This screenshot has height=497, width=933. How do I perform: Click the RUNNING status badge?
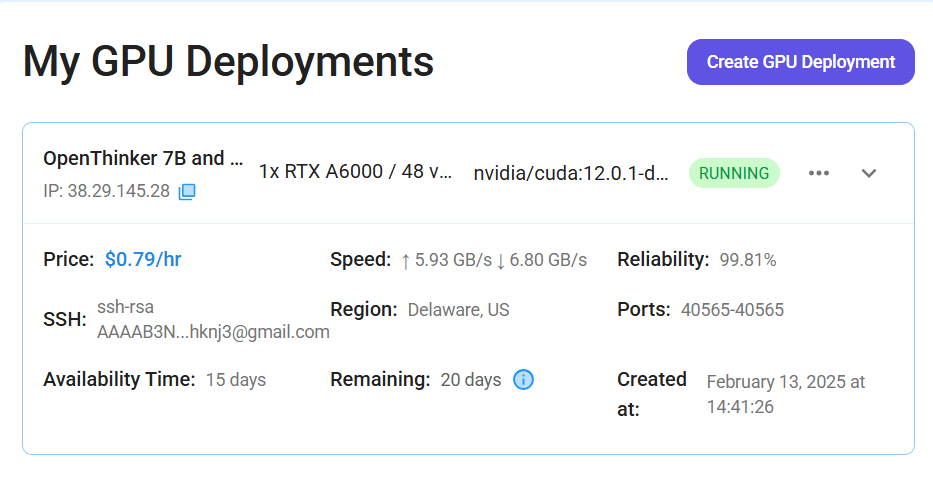pyautogui.click(x=734, y=173)
